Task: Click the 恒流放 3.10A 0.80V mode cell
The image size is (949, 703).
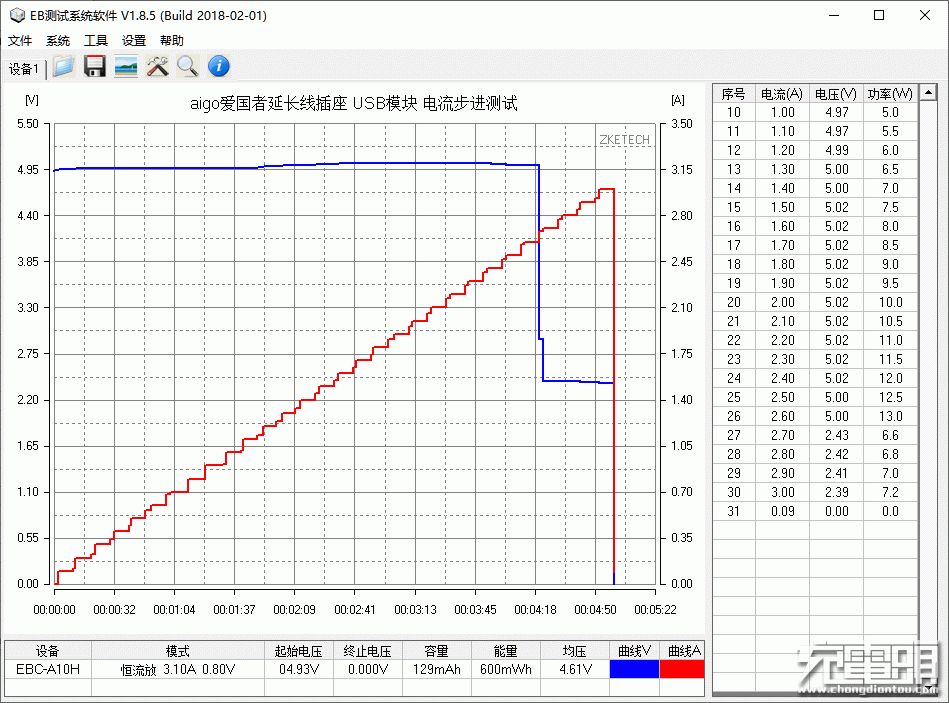Action: point(177,669)
